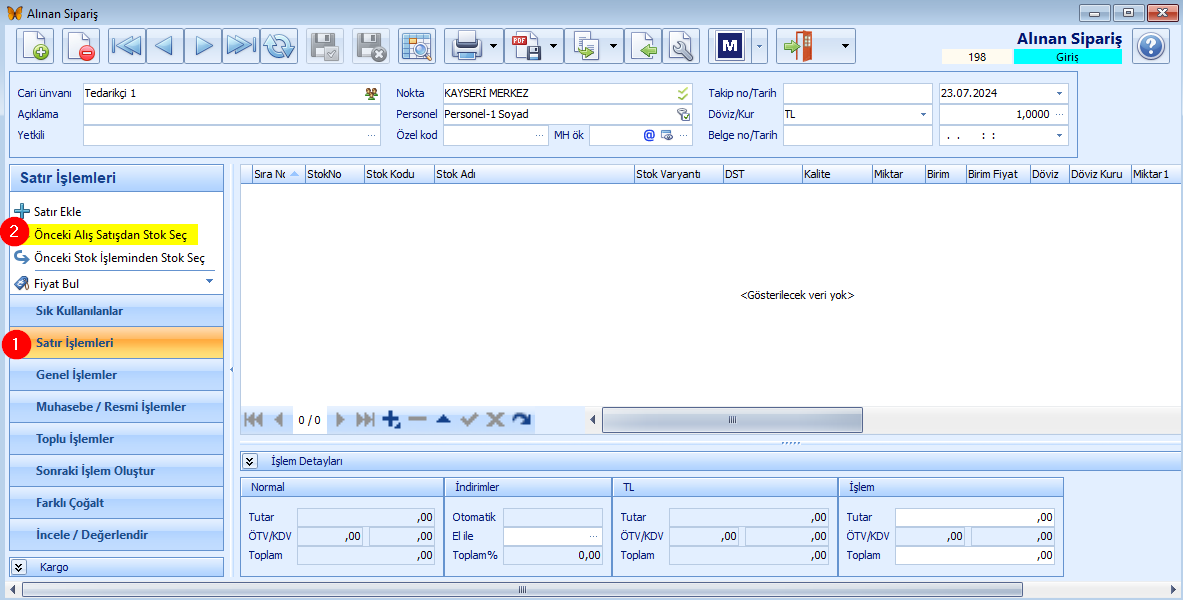Click the window's bottom horizontal scrollbar thumb

coord(522,589)
